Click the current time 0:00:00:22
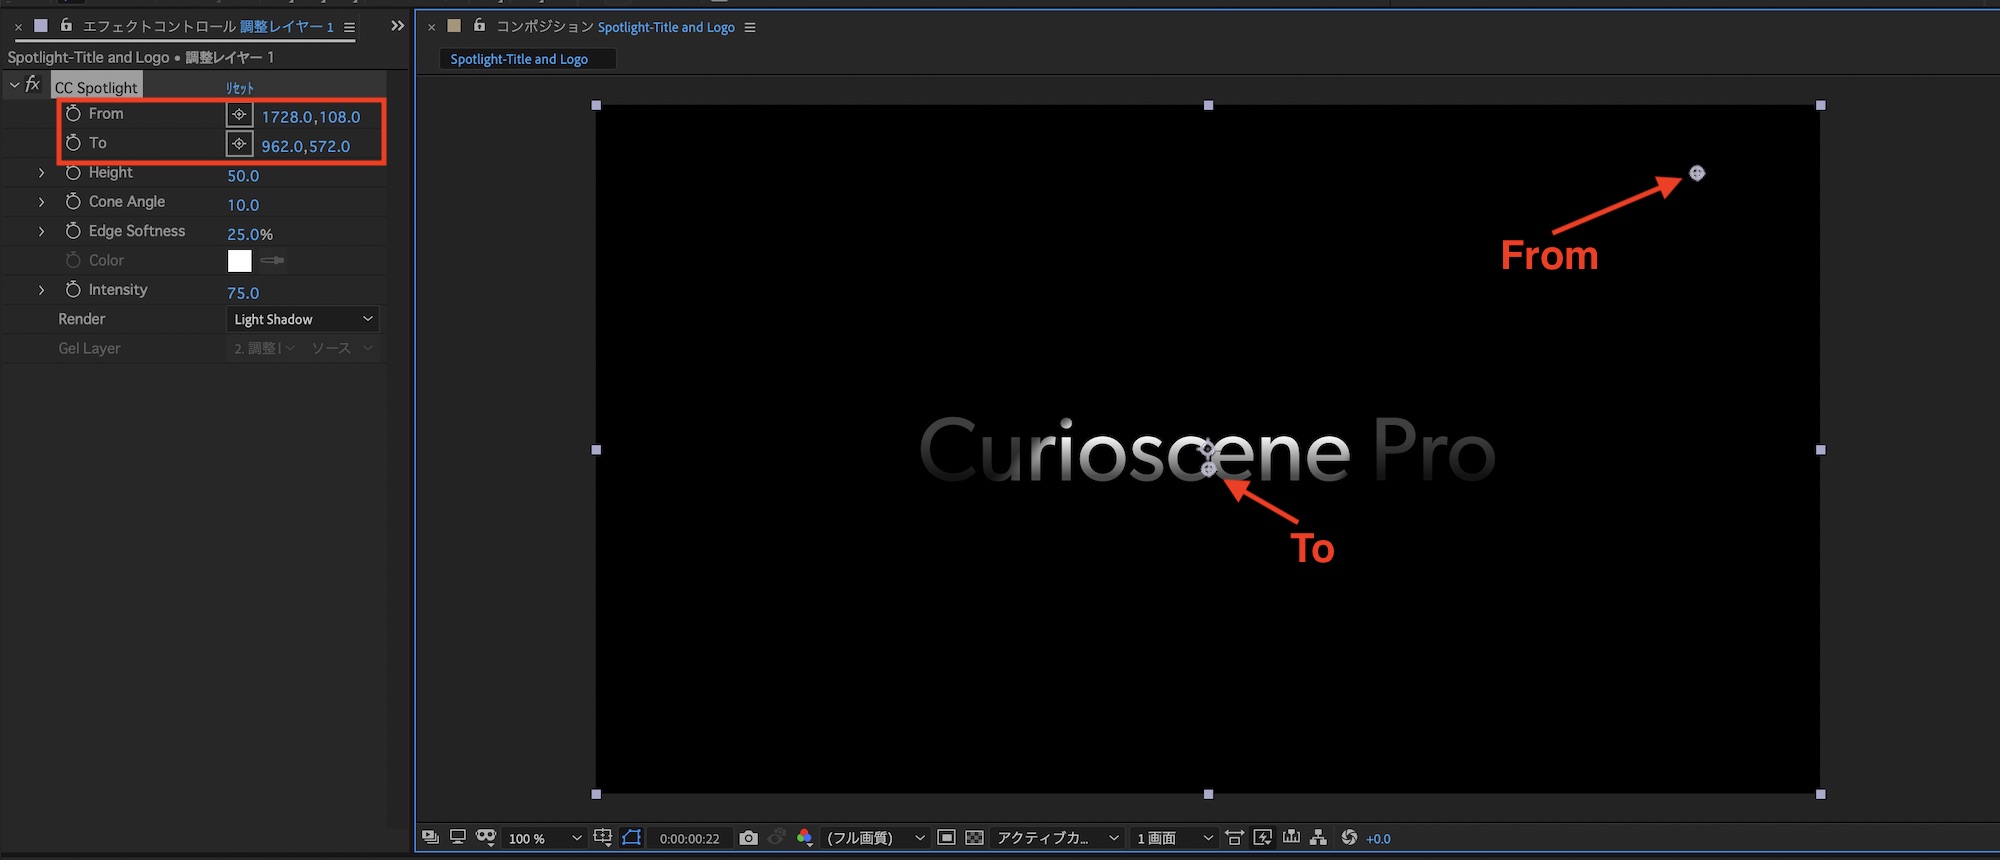Screen dimensions: 2000x860 (690, 838)
